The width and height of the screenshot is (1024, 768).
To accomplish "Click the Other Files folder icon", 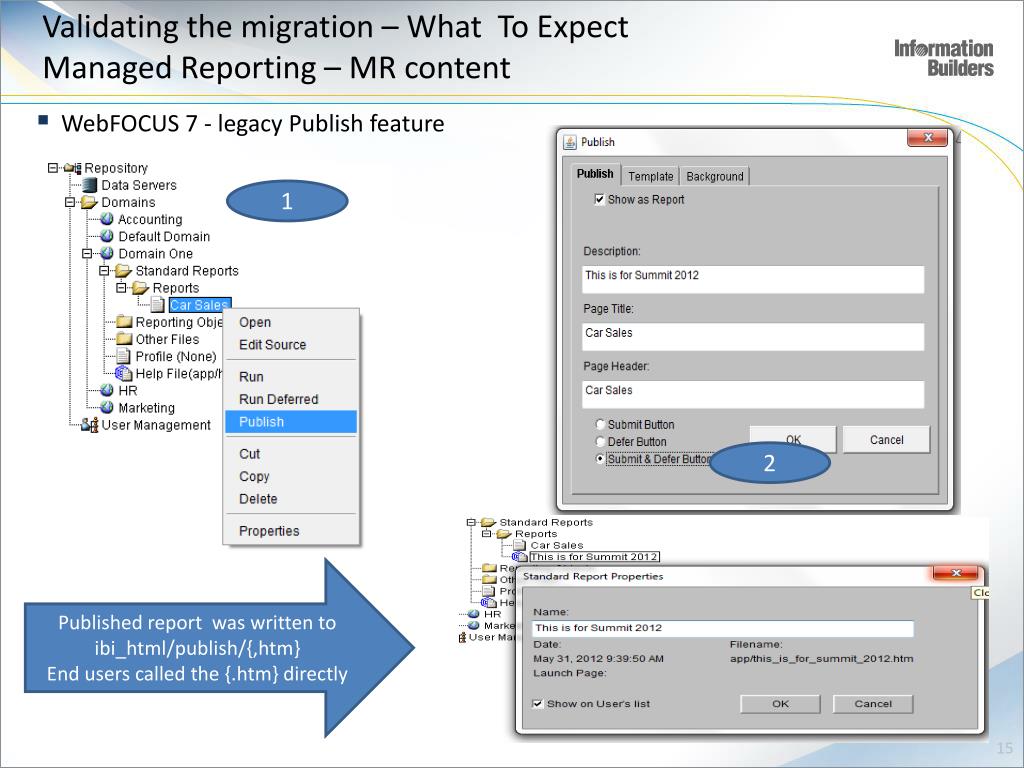I will coord(124,338).
